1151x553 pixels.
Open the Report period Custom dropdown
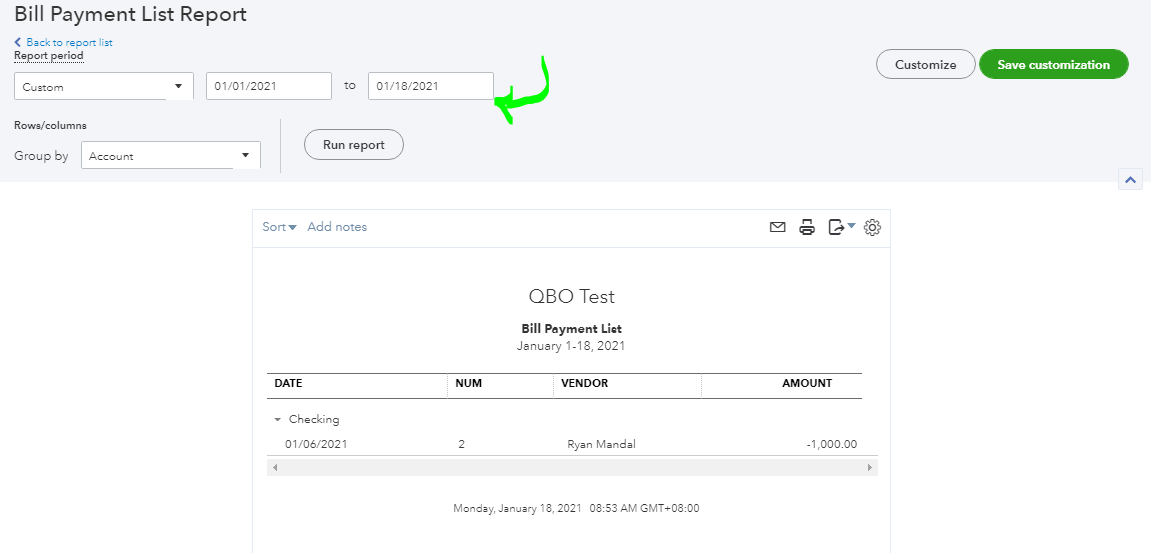point(104,87)
